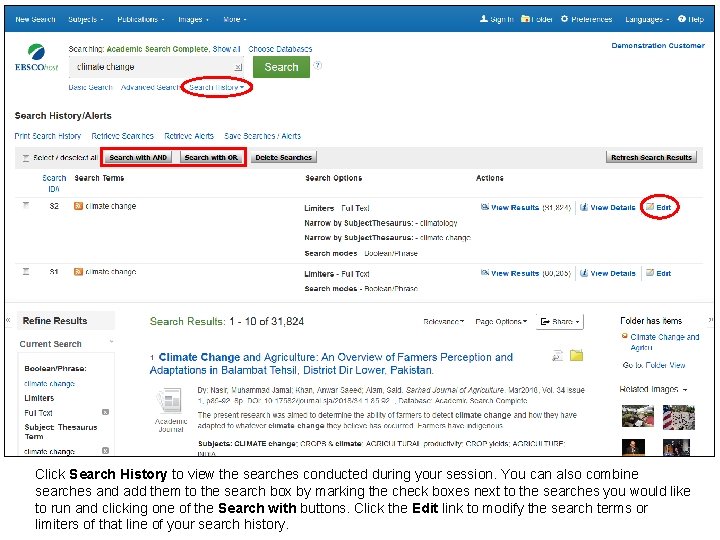The width and height of the screenshot is (720, 540).
Task: Click the Search with OR button
Action: 211,158
